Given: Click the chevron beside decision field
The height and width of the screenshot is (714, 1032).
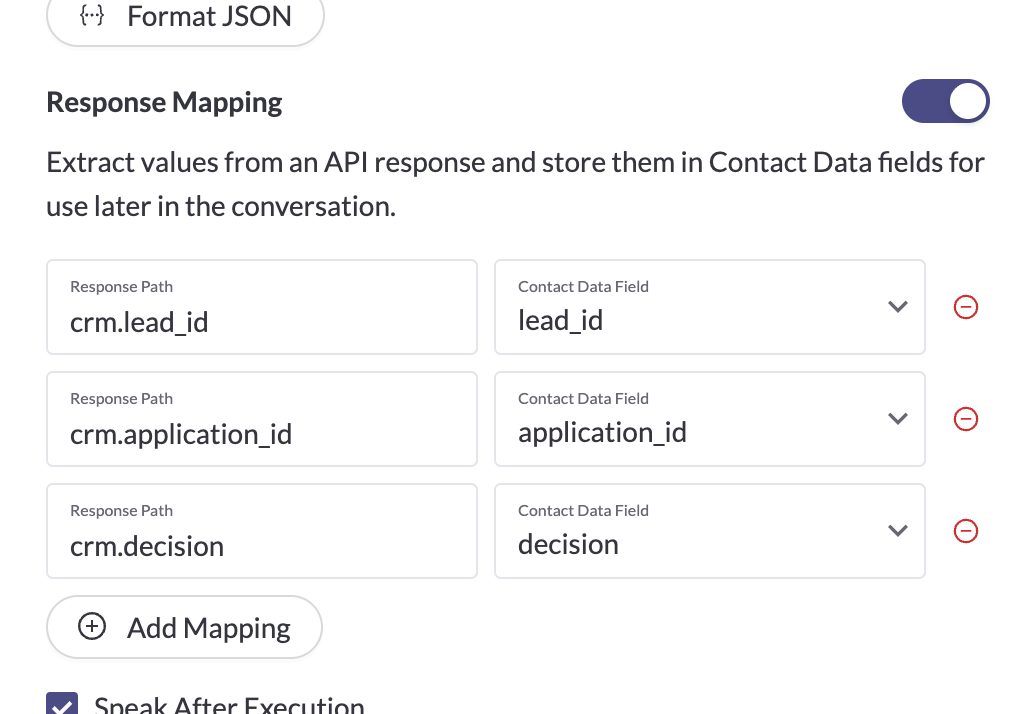Looking at the screenshot, I should [897, 531].
